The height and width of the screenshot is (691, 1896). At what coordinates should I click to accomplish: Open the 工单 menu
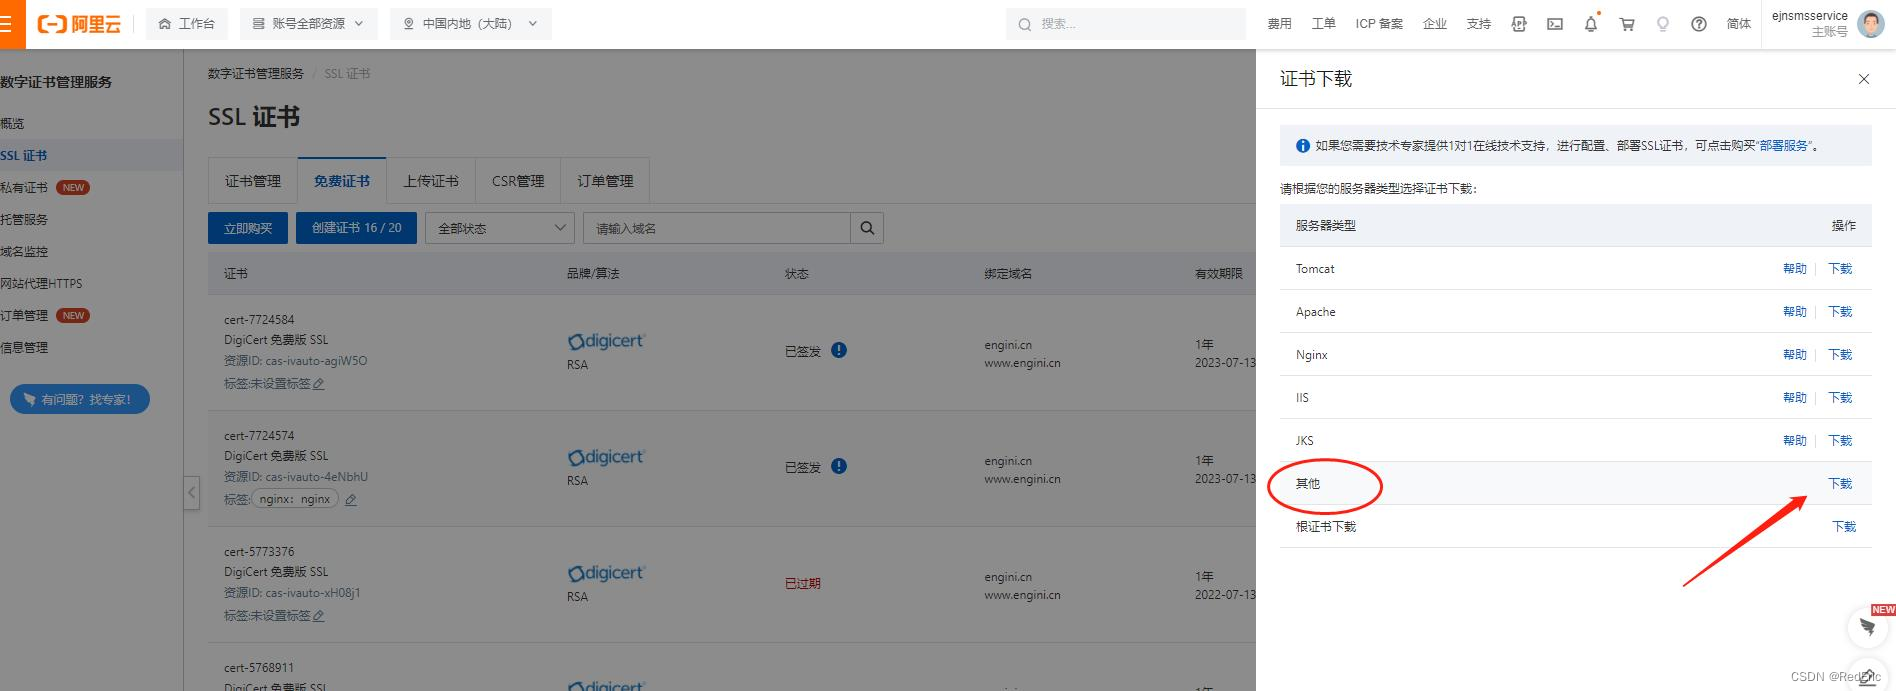pyautogui.click(x=1323, y=24)
